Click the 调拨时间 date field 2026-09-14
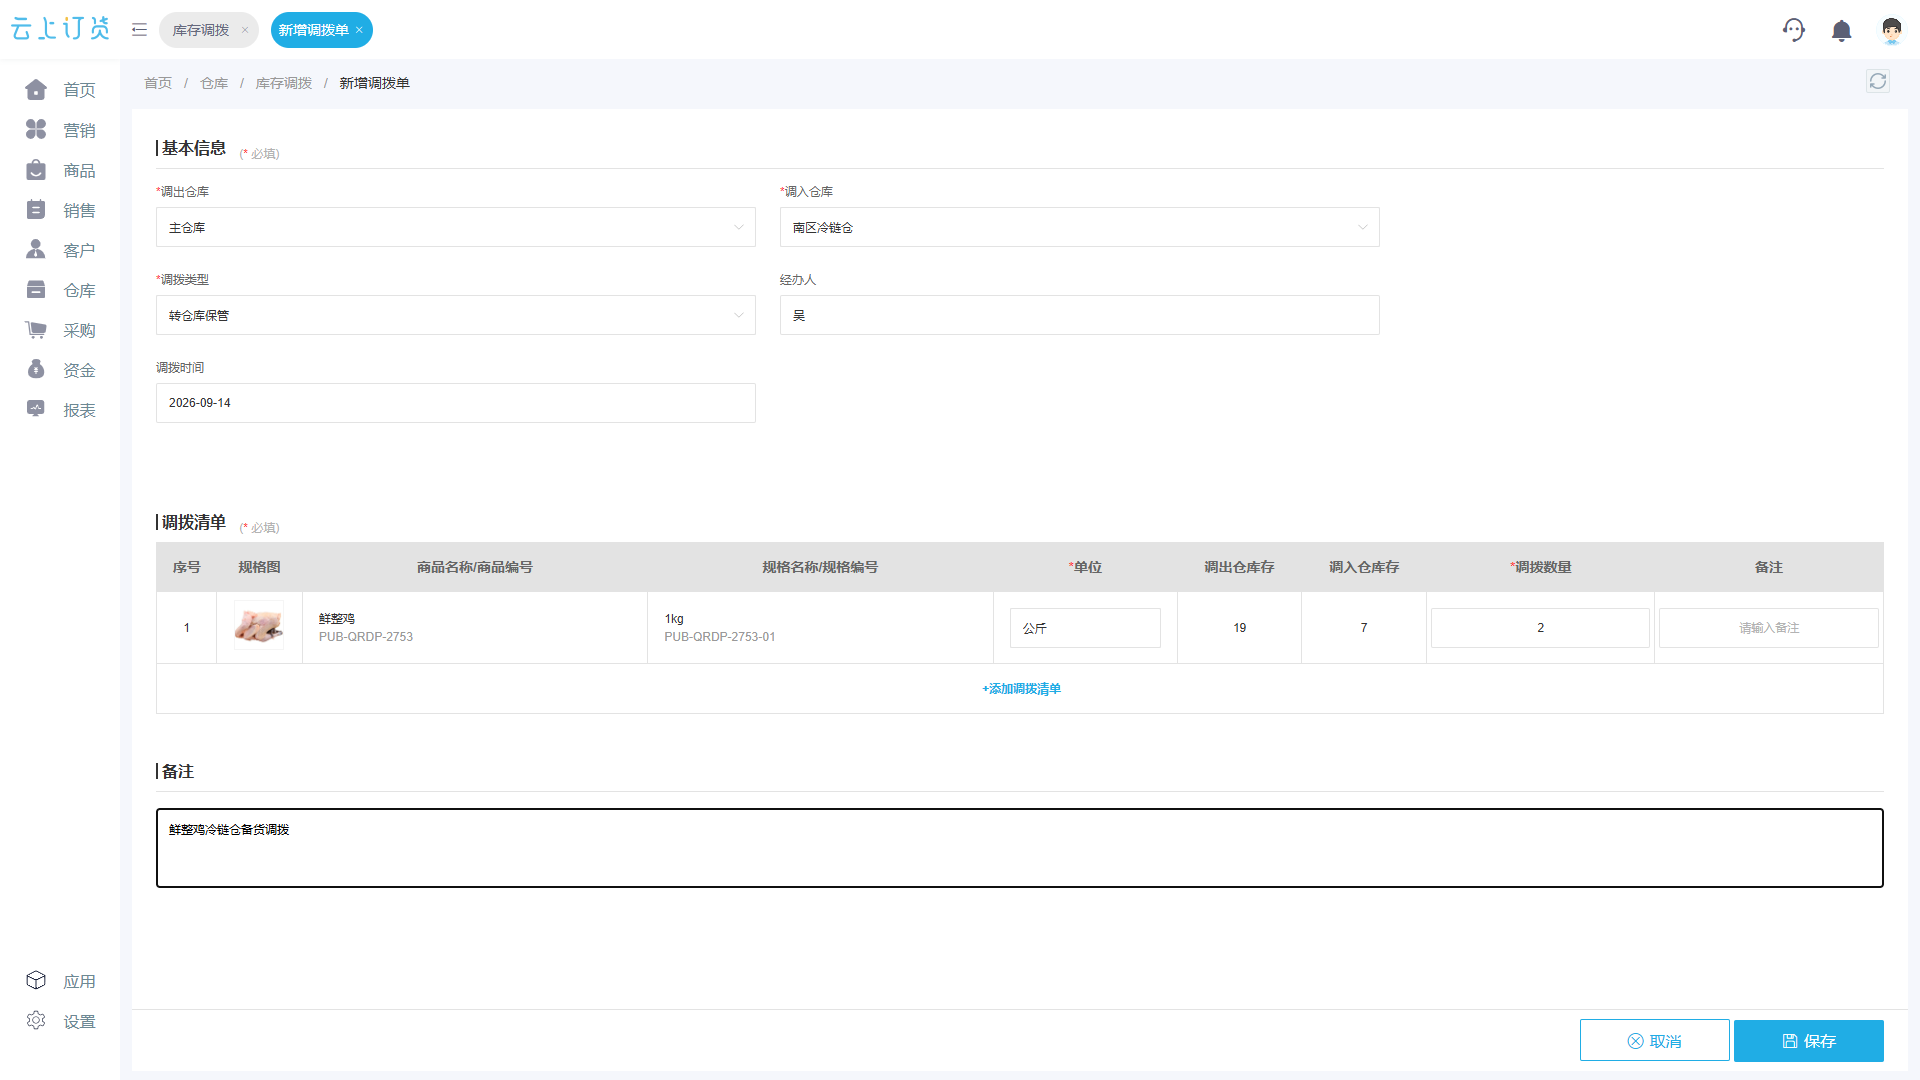Viewport: 1920px width, 1080px height. [x=456, y=403]
